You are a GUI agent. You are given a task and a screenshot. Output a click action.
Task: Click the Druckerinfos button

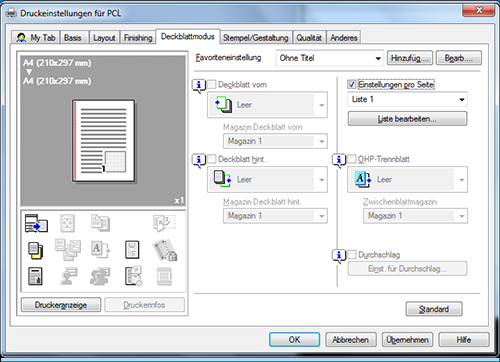144,305
